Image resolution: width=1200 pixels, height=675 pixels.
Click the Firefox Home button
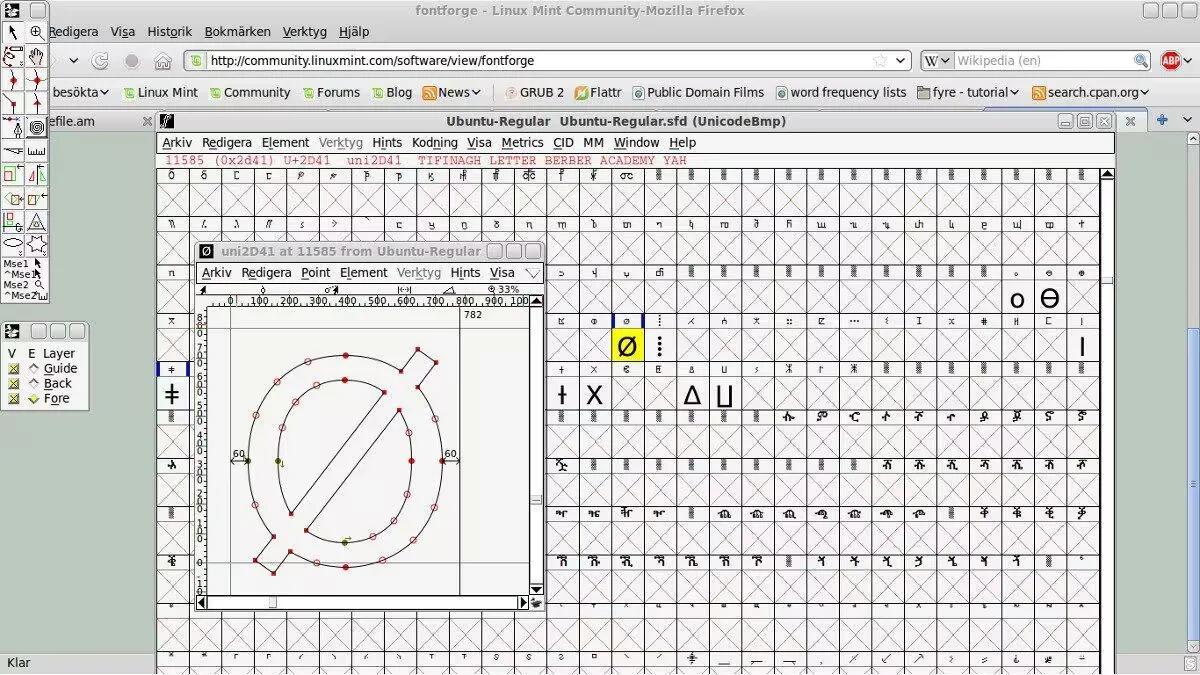pos(163,61)
